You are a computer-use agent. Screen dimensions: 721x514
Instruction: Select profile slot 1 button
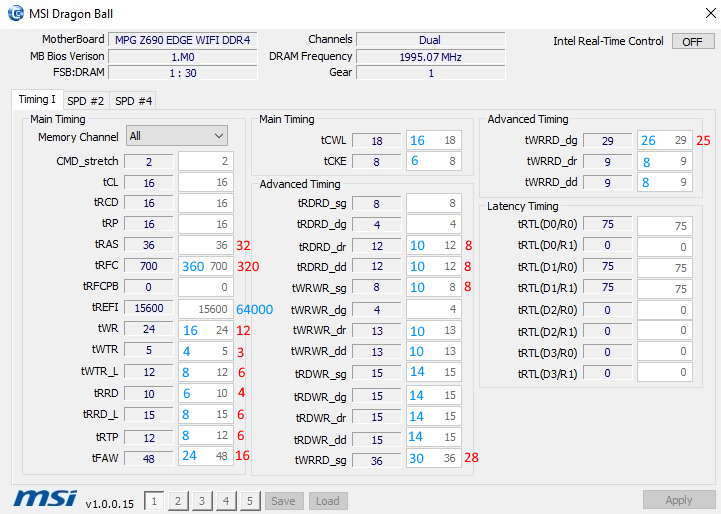(154, 501)
